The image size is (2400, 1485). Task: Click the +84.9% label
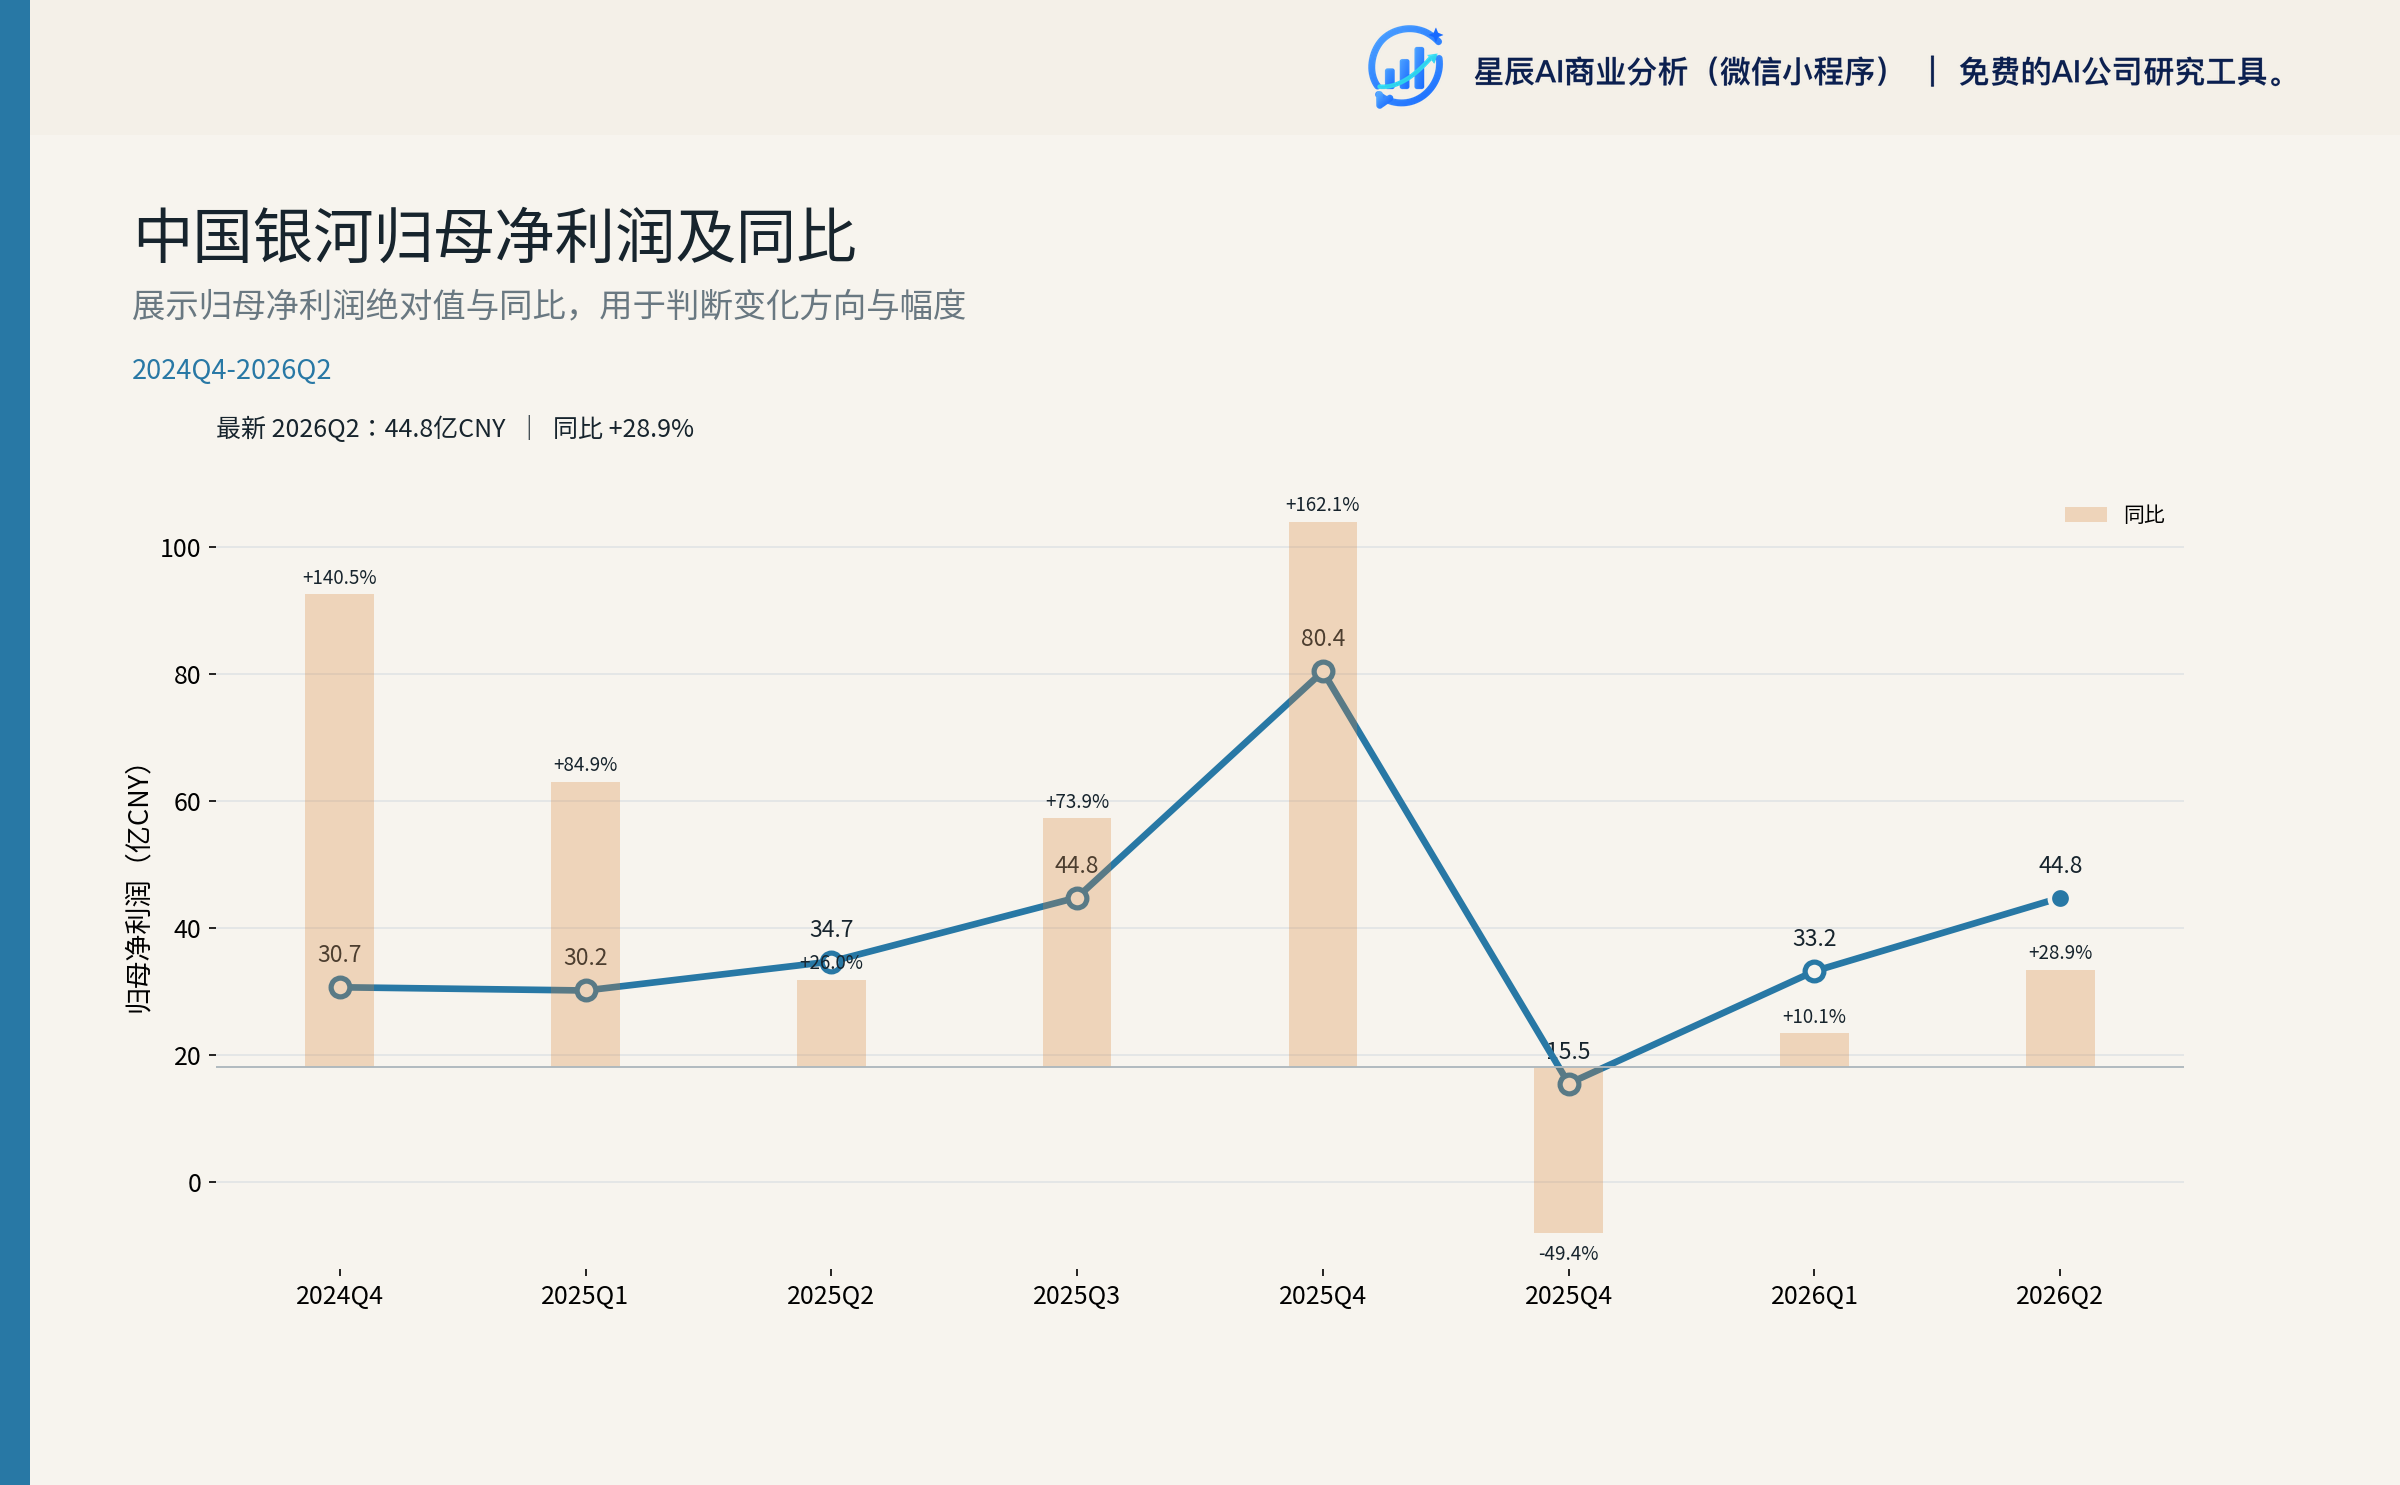[x=585, y=764]
